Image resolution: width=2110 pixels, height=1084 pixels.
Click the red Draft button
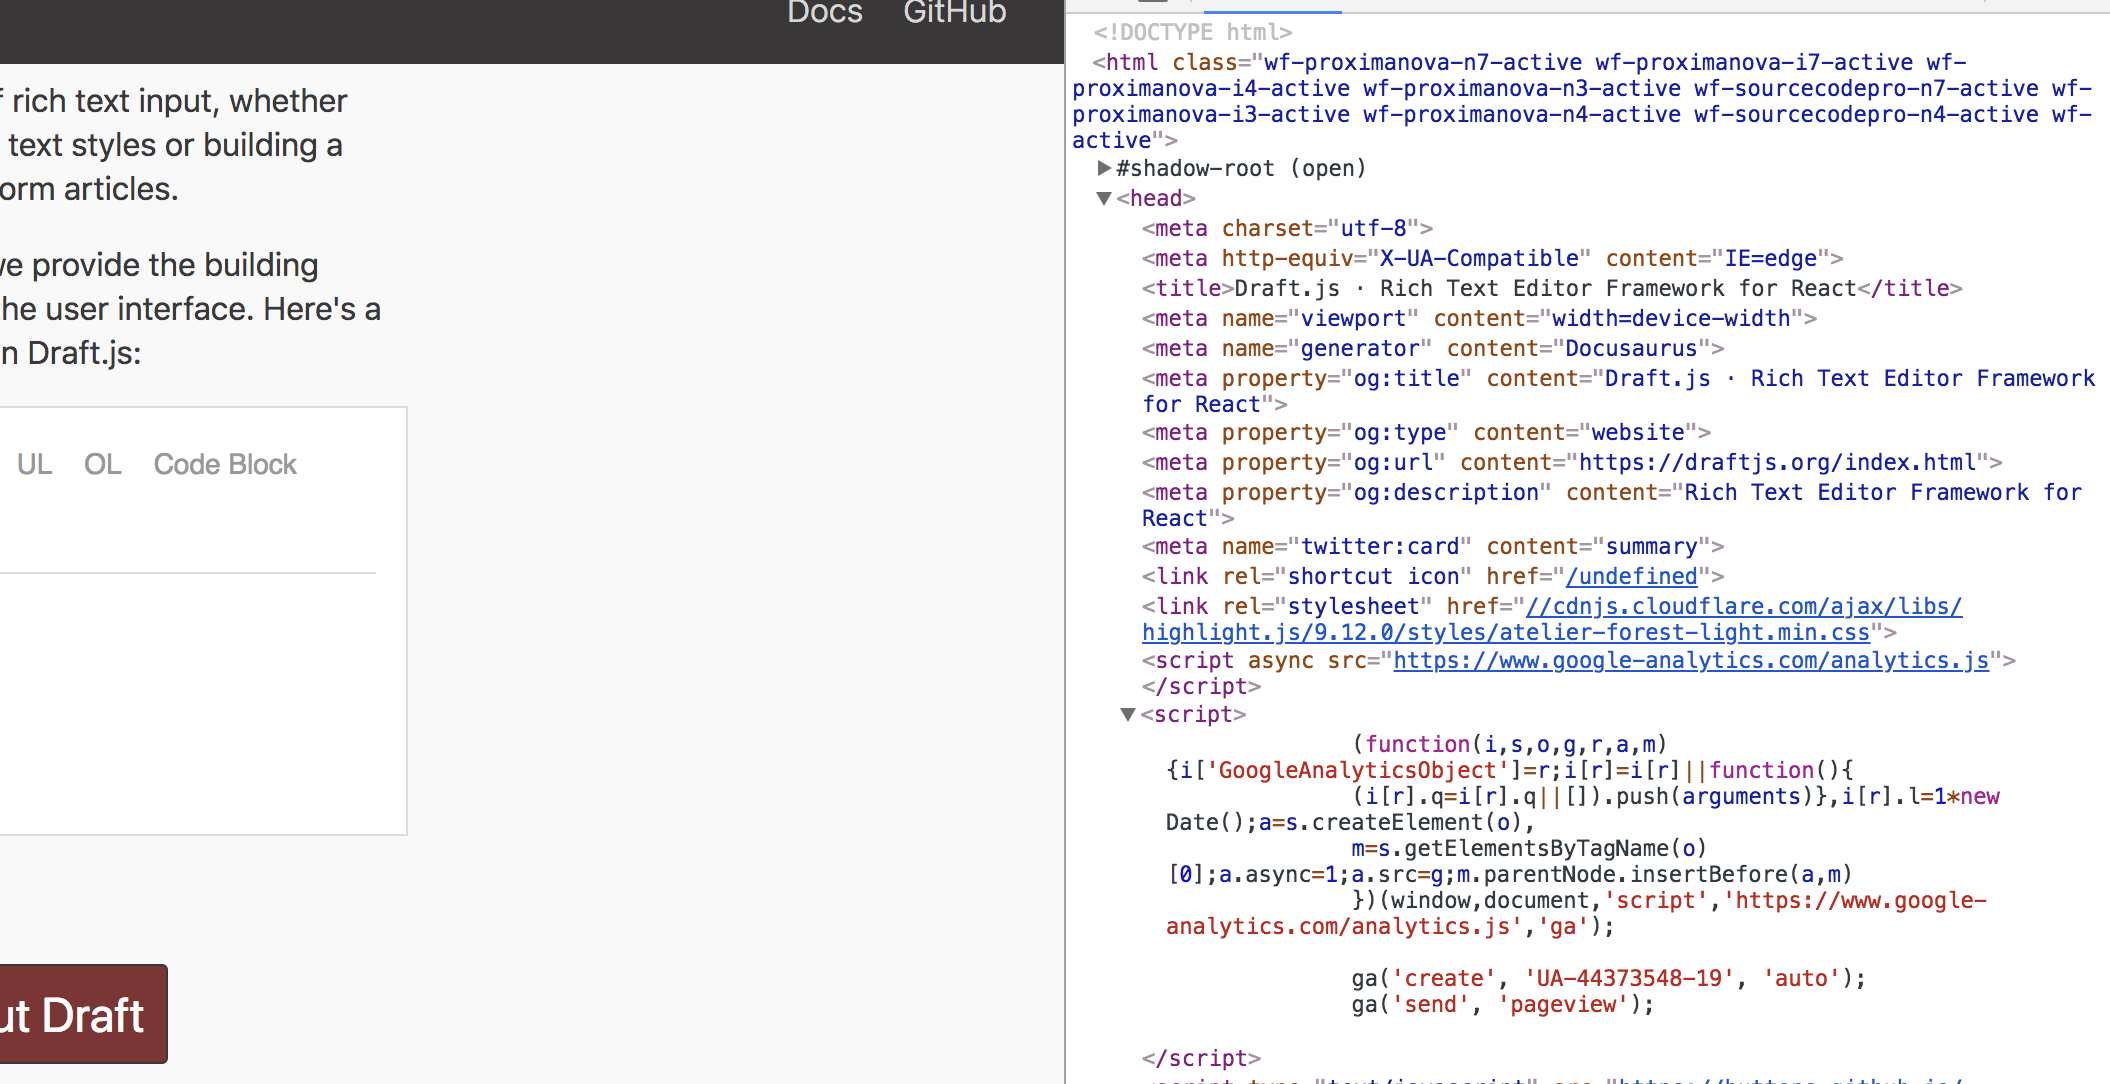point(82,1014)
